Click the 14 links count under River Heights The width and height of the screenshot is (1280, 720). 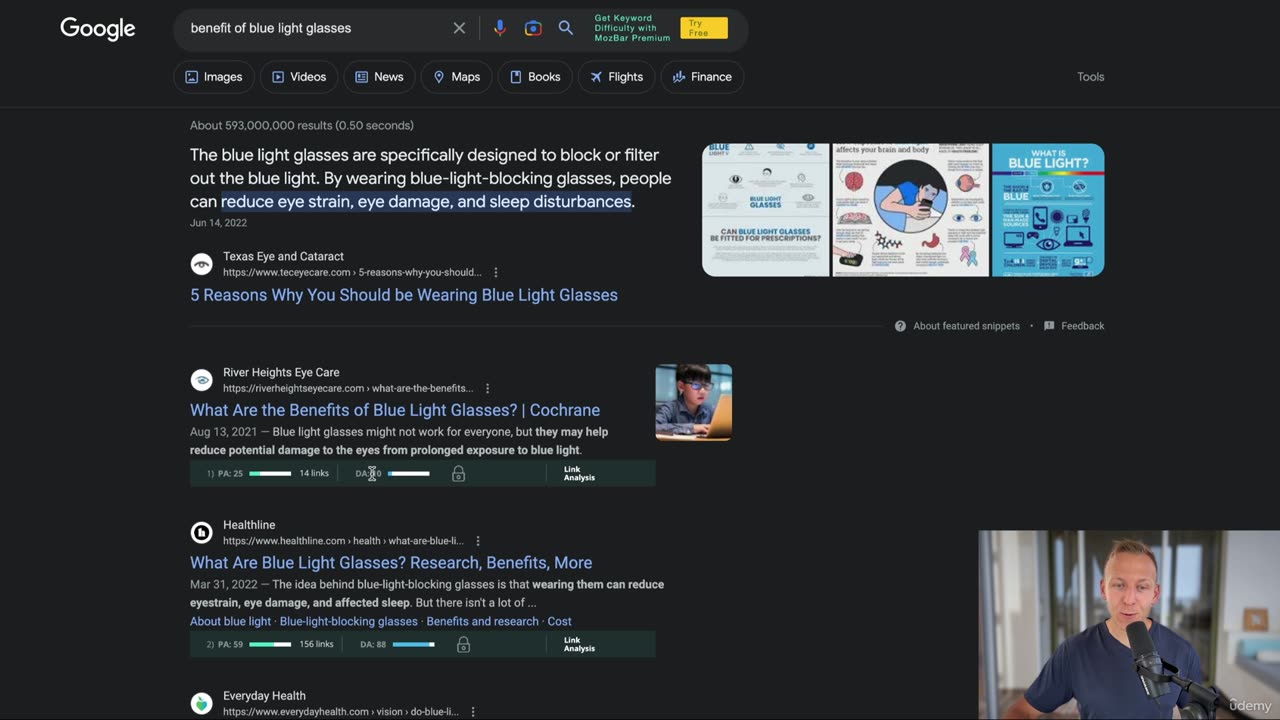coord(314,474)
